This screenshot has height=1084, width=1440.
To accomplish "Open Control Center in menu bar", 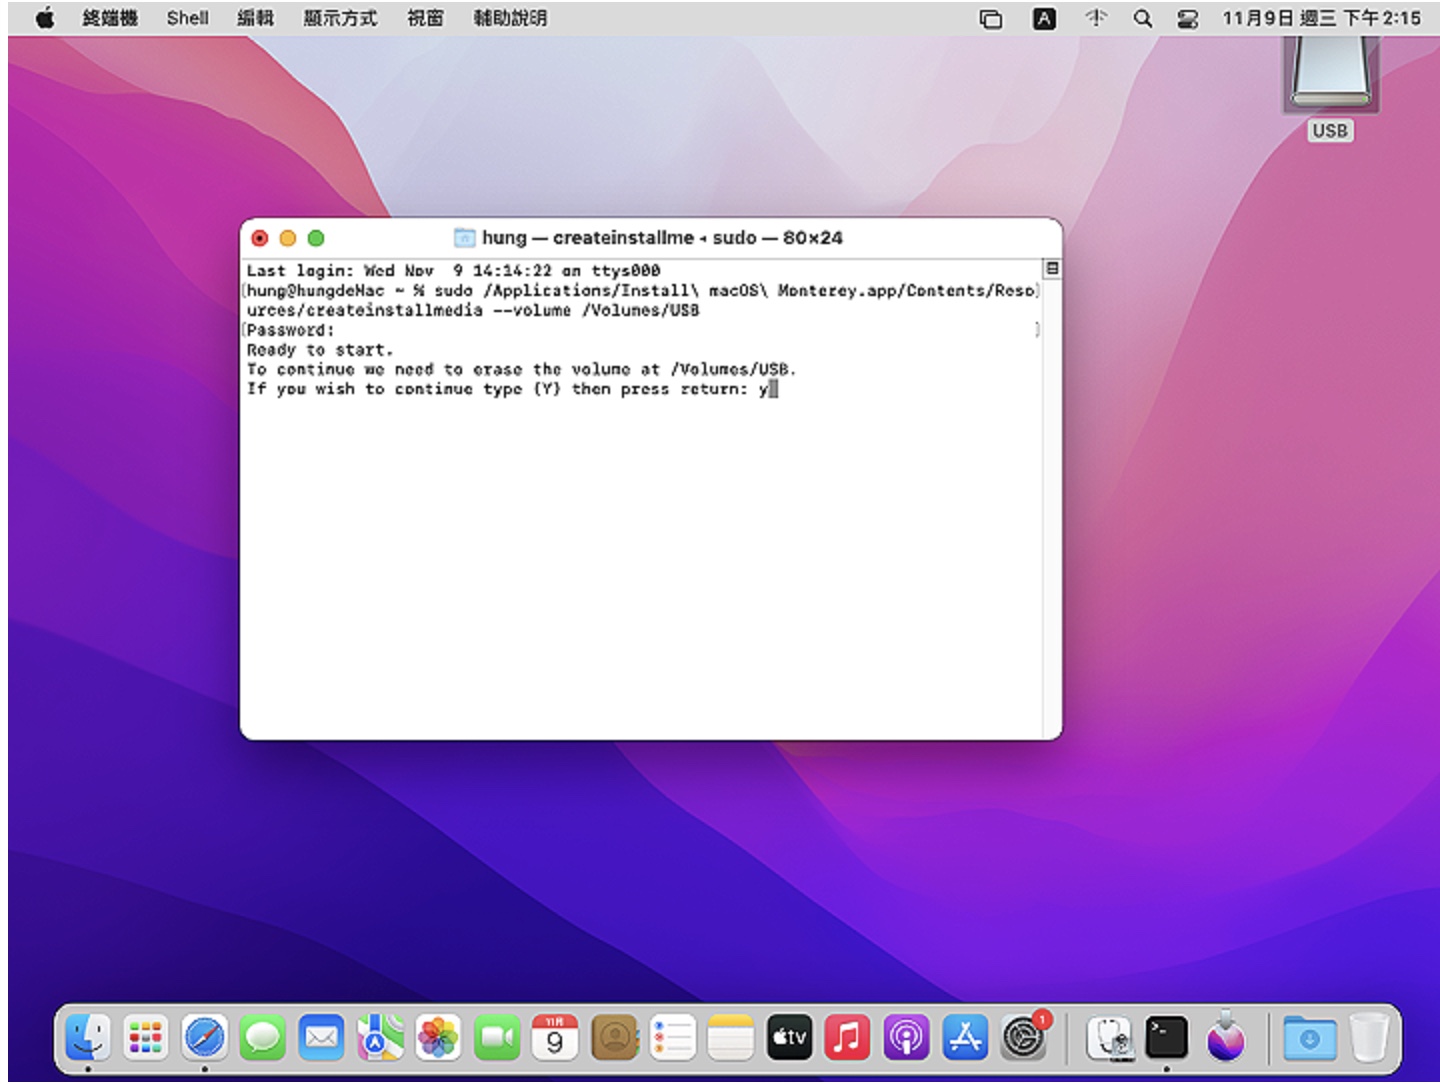I will pyautogui.click(x=1188, y=19).
